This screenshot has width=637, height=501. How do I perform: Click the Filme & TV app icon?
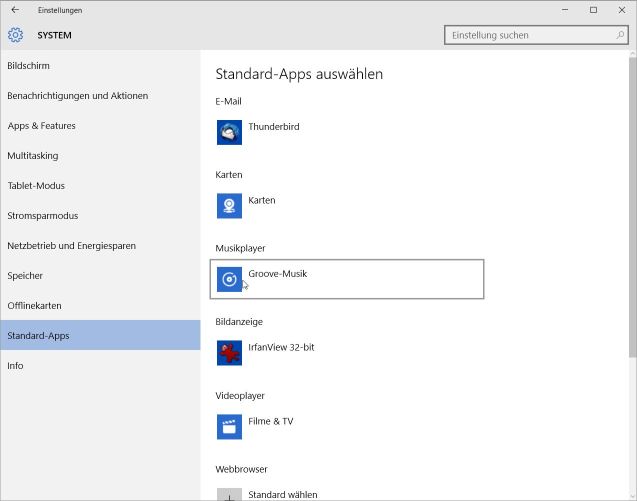point(229,427)
